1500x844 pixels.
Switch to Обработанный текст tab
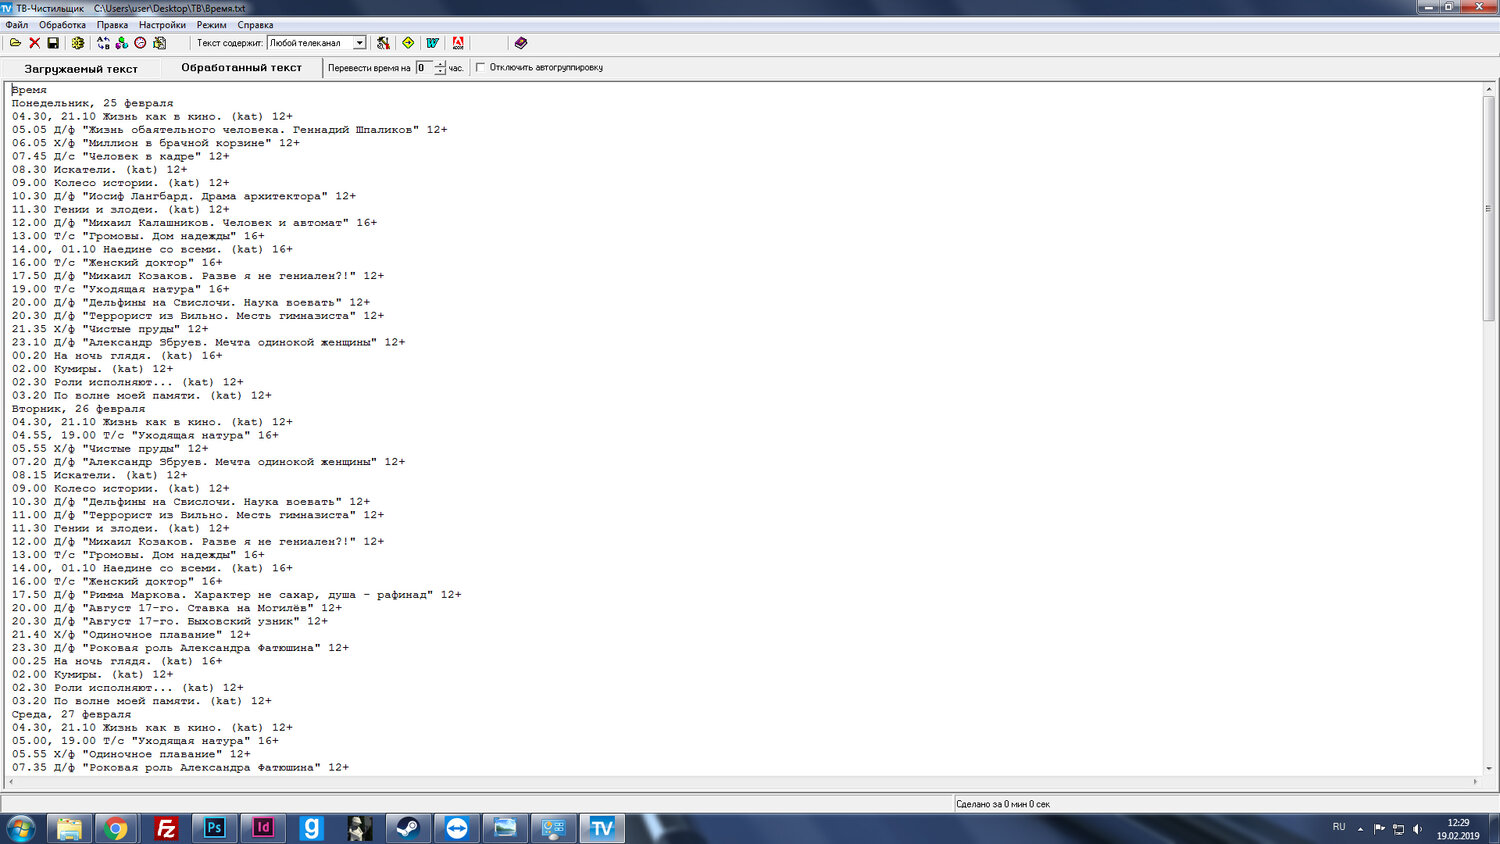pos(241,68)
